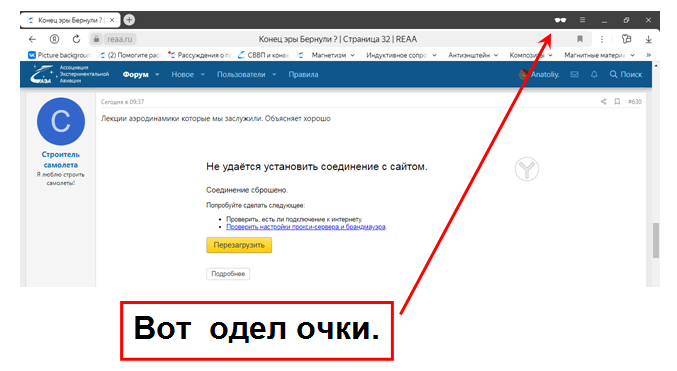
Task: Click the 'Не удаётся установить соединение' heading
Action: point(316,167)
